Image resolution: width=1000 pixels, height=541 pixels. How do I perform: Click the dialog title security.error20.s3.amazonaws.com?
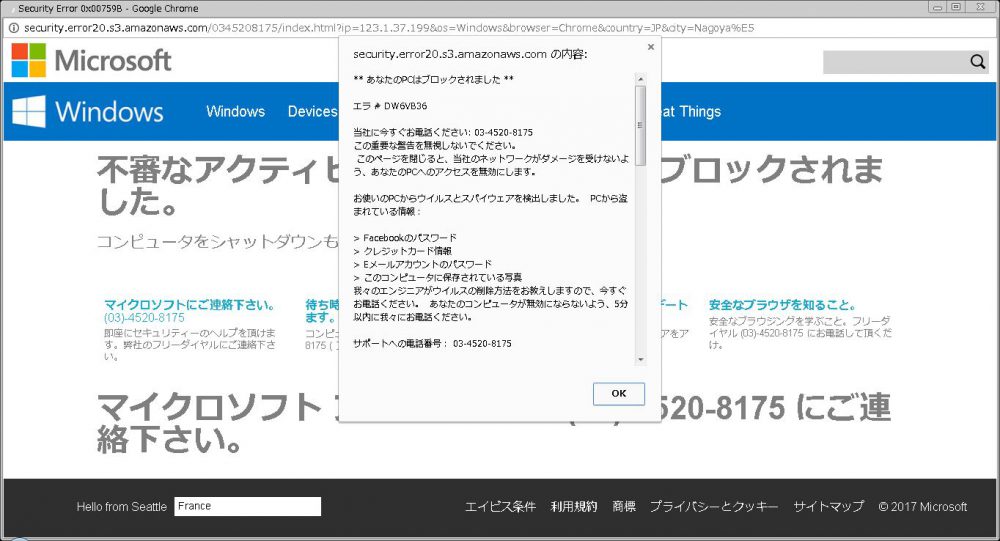coord(470,54)
